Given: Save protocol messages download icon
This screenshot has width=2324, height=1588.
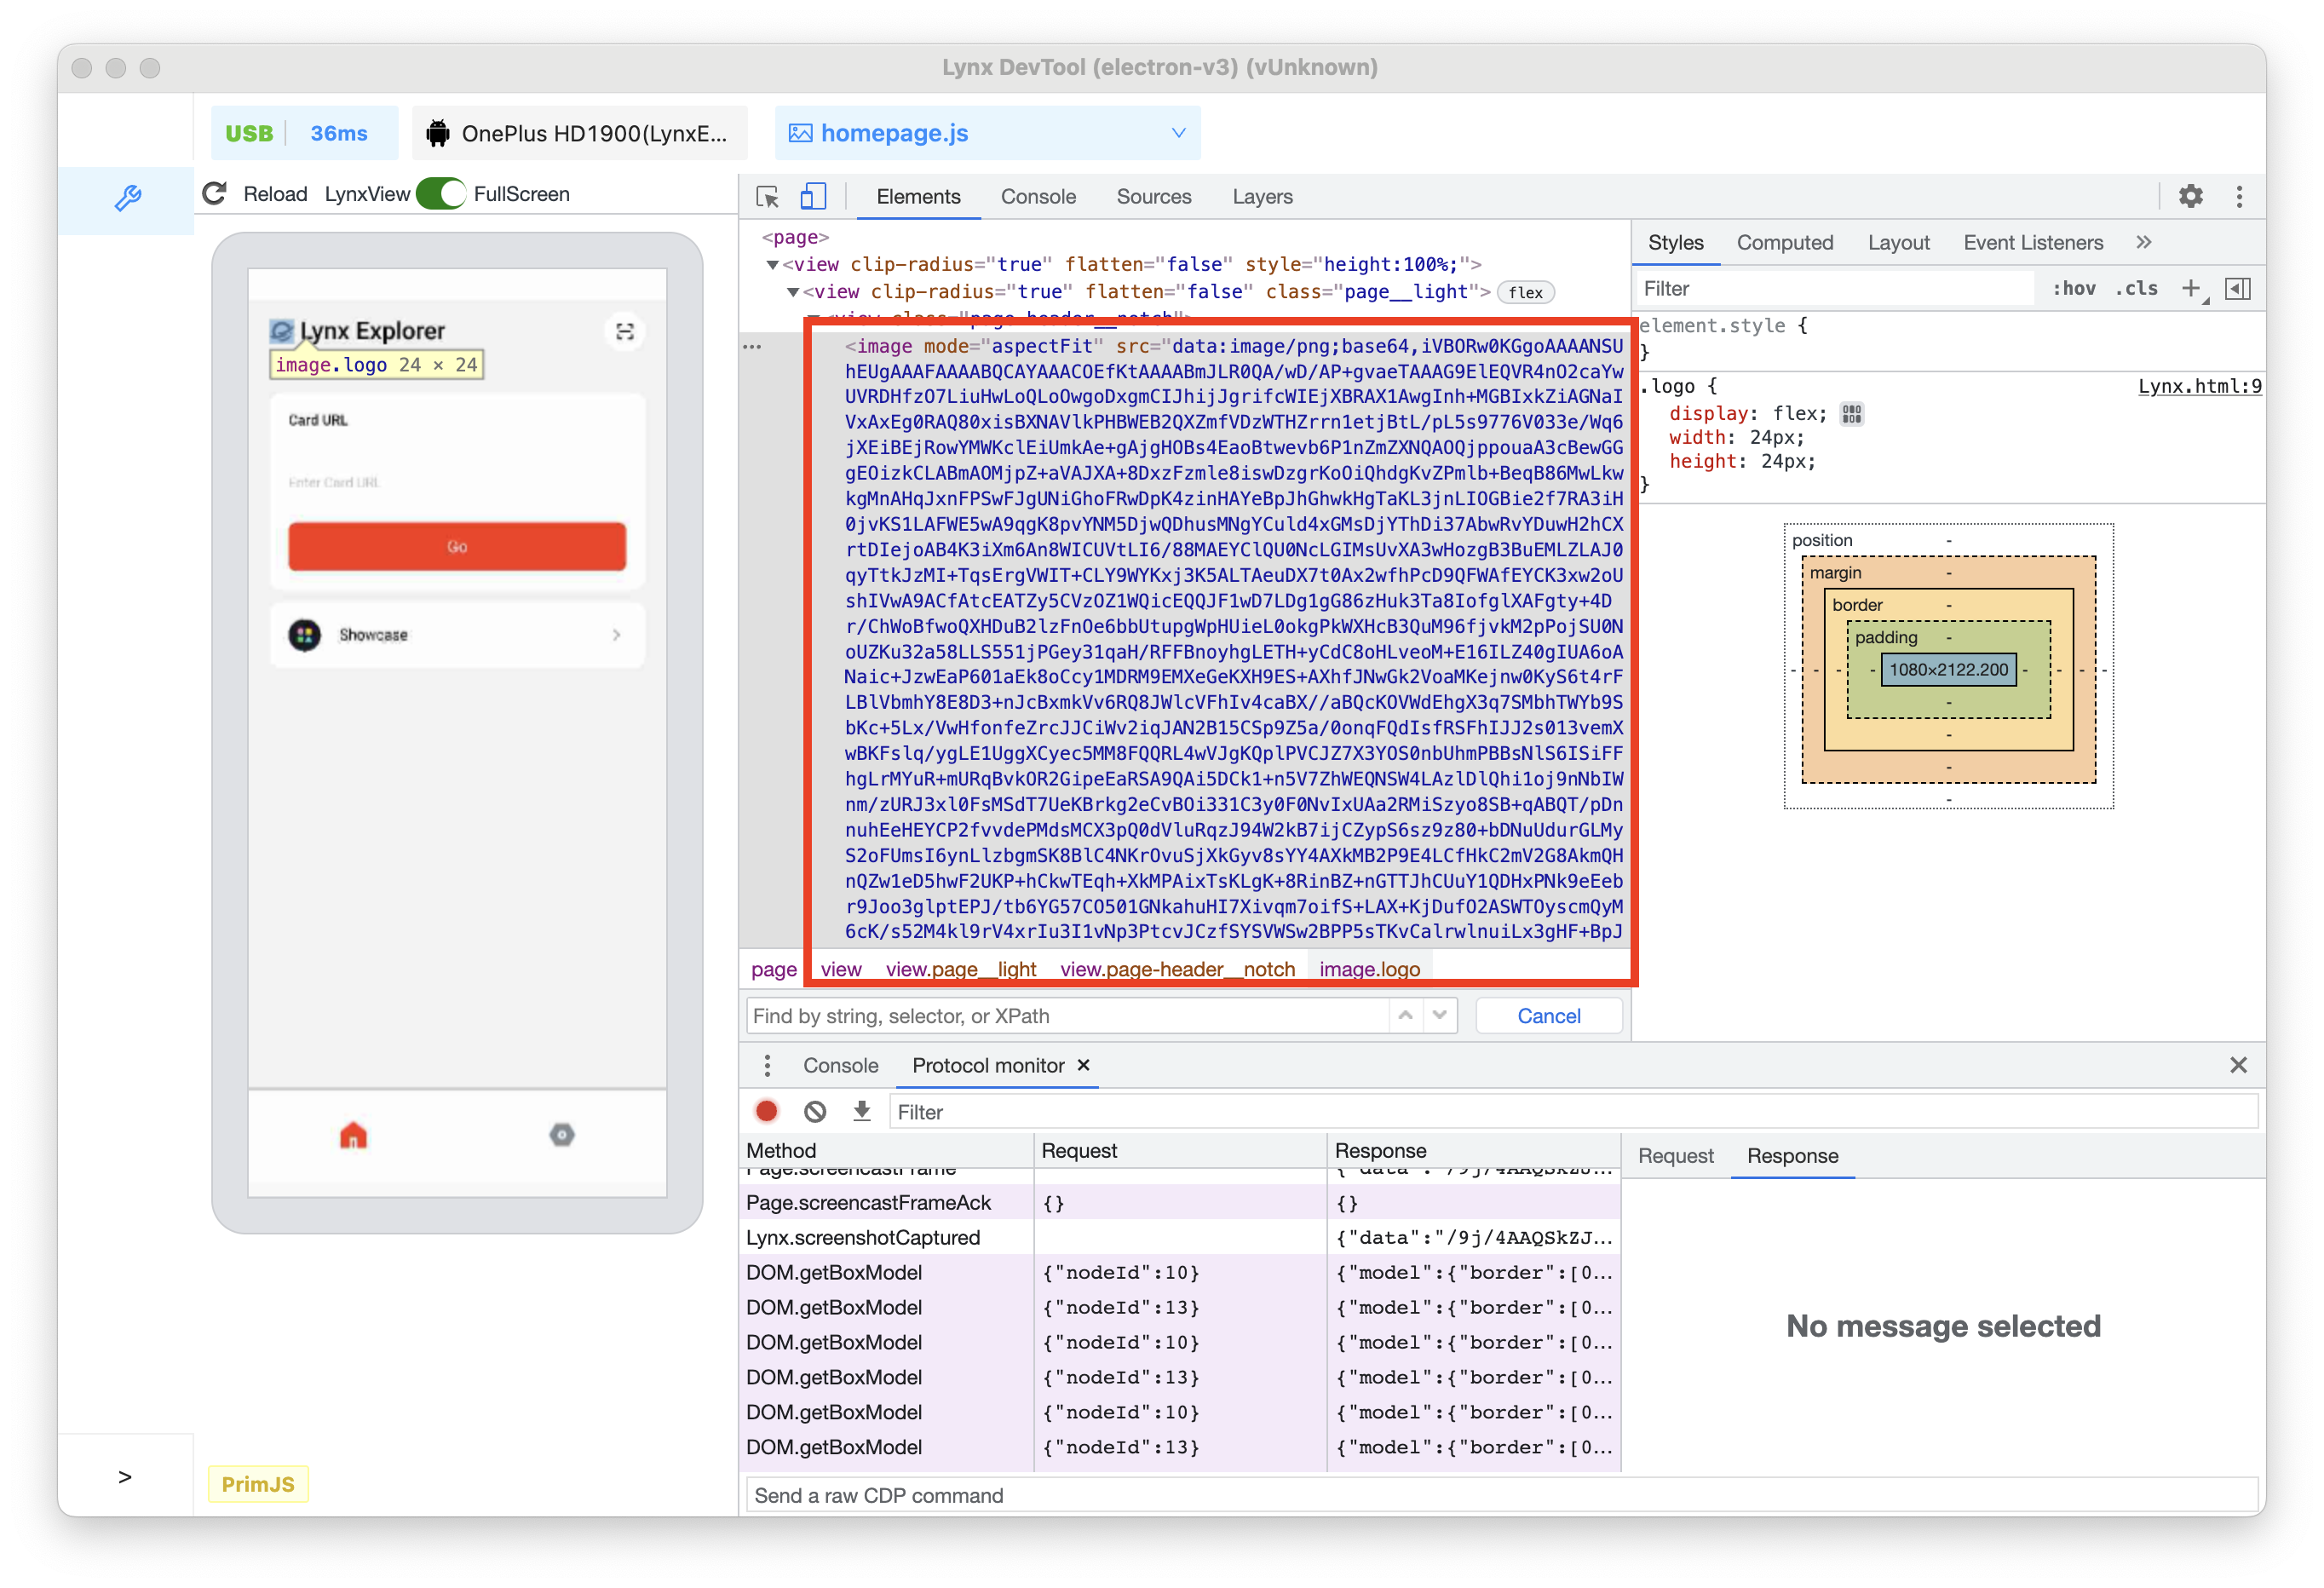Looking at the screenshot, I should point(861,1112).
